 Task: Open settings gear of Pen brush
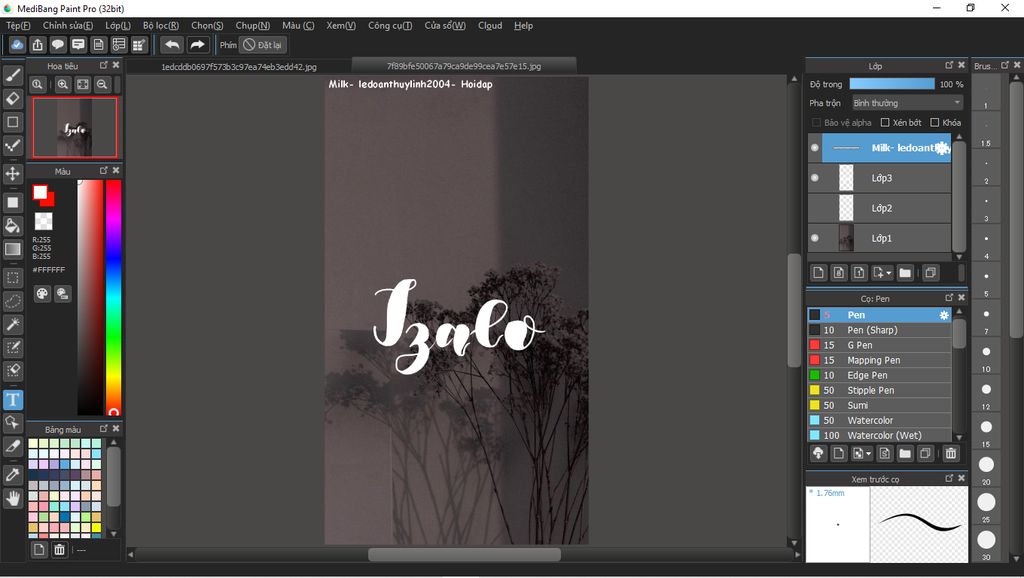pos(944,315)
